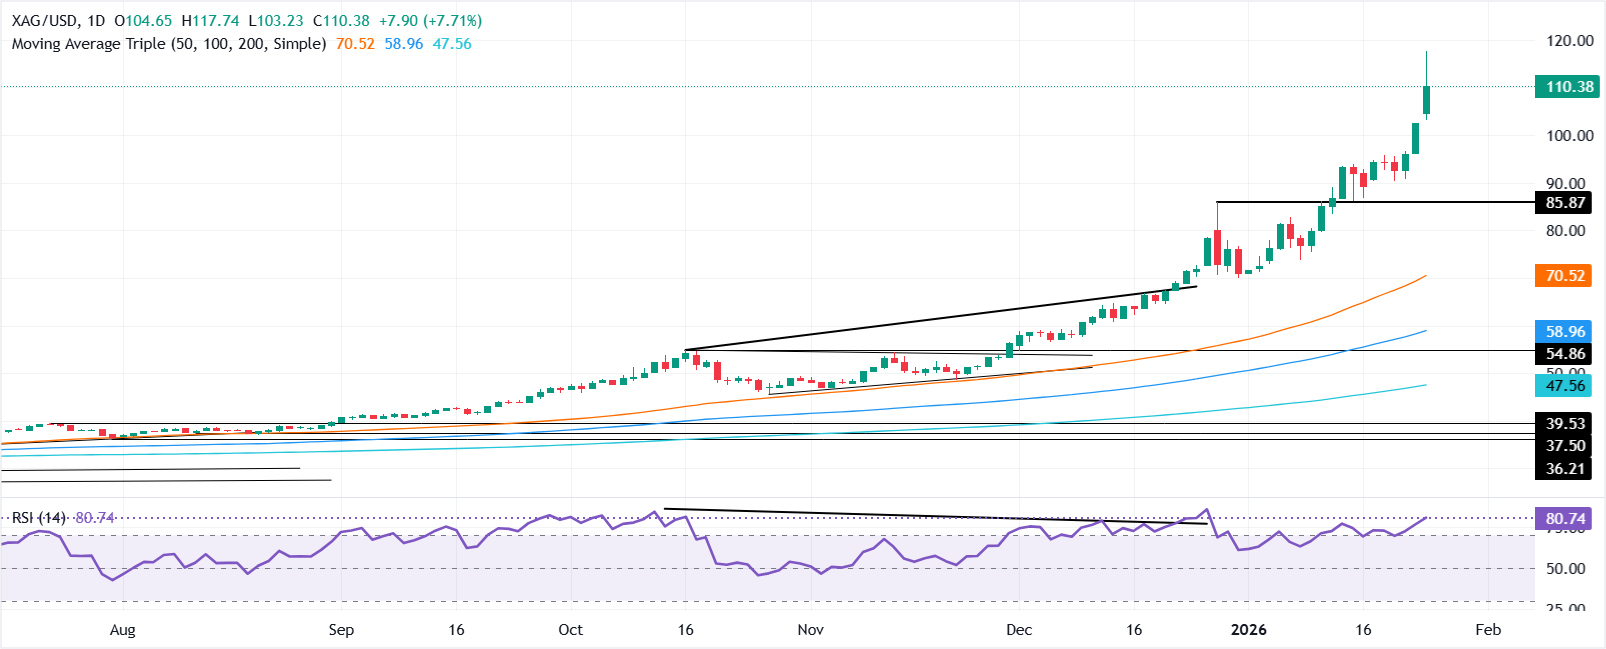Click the green 110.38 current price label
The width and height of the screenshot is (1606, 649).
[x=1568, y=87]
